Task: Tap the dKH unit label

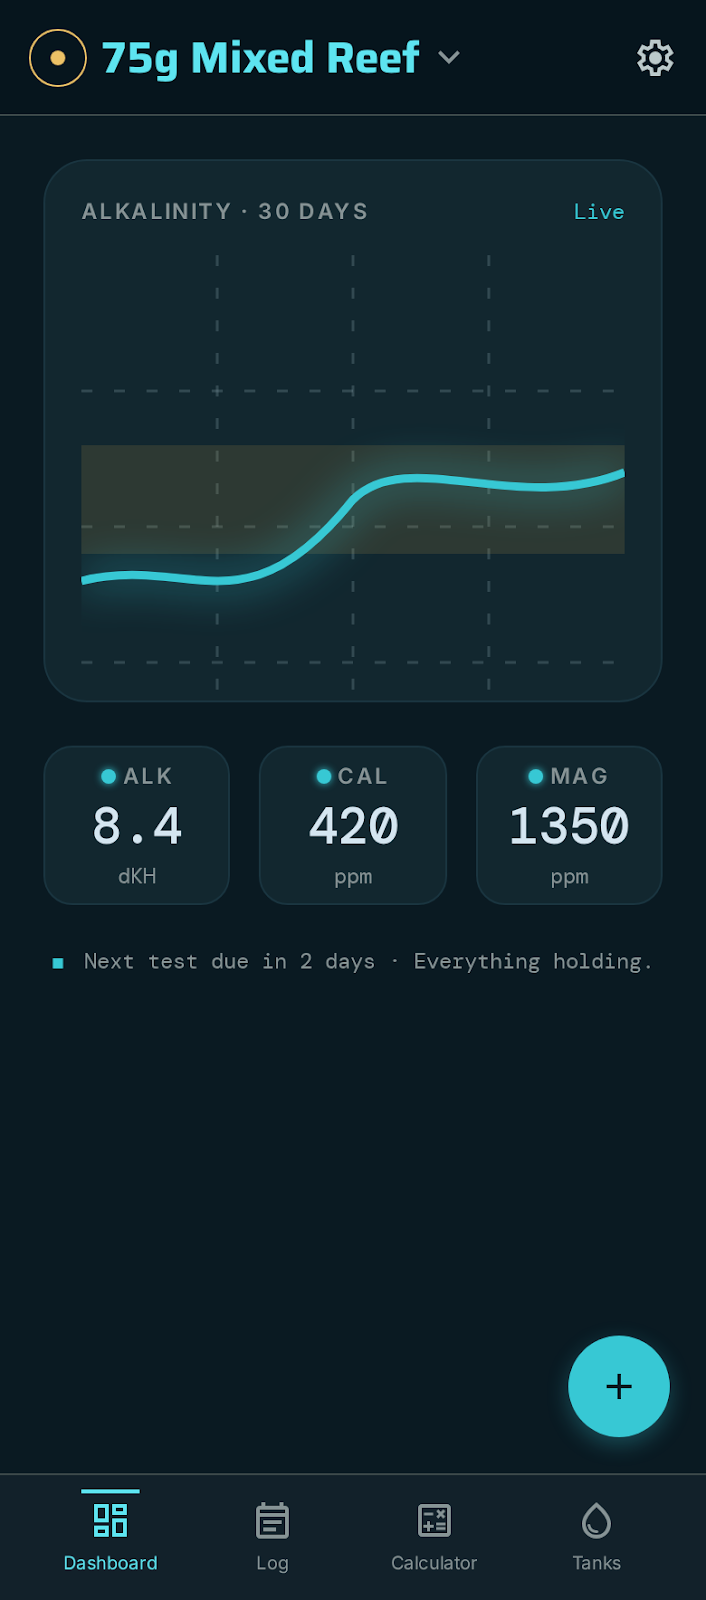Action: [137, 876]
